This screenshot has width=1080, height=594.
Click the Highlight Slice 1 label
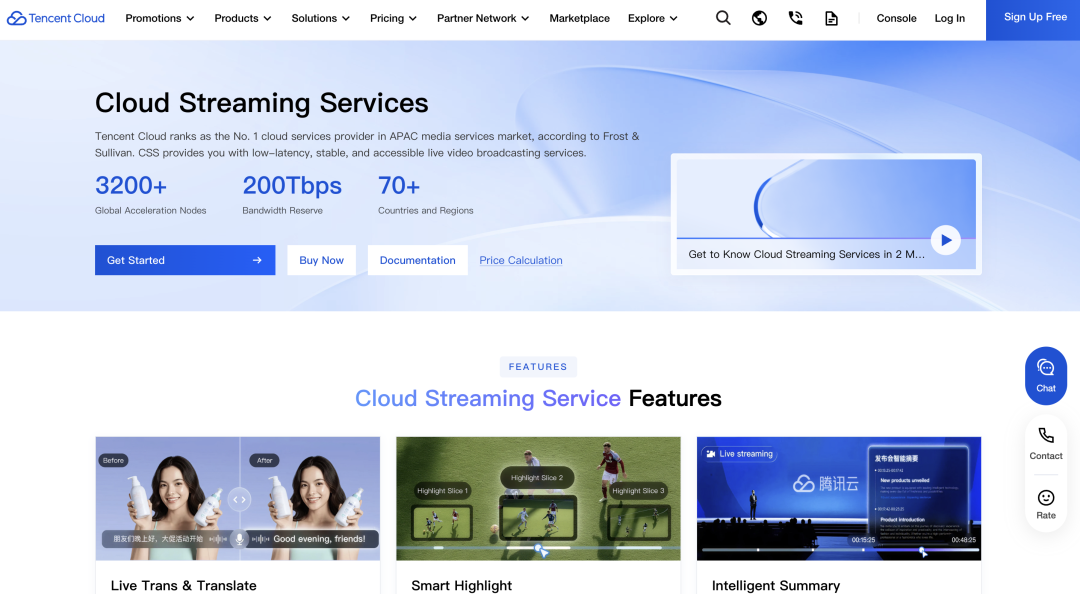coord(442,491)
